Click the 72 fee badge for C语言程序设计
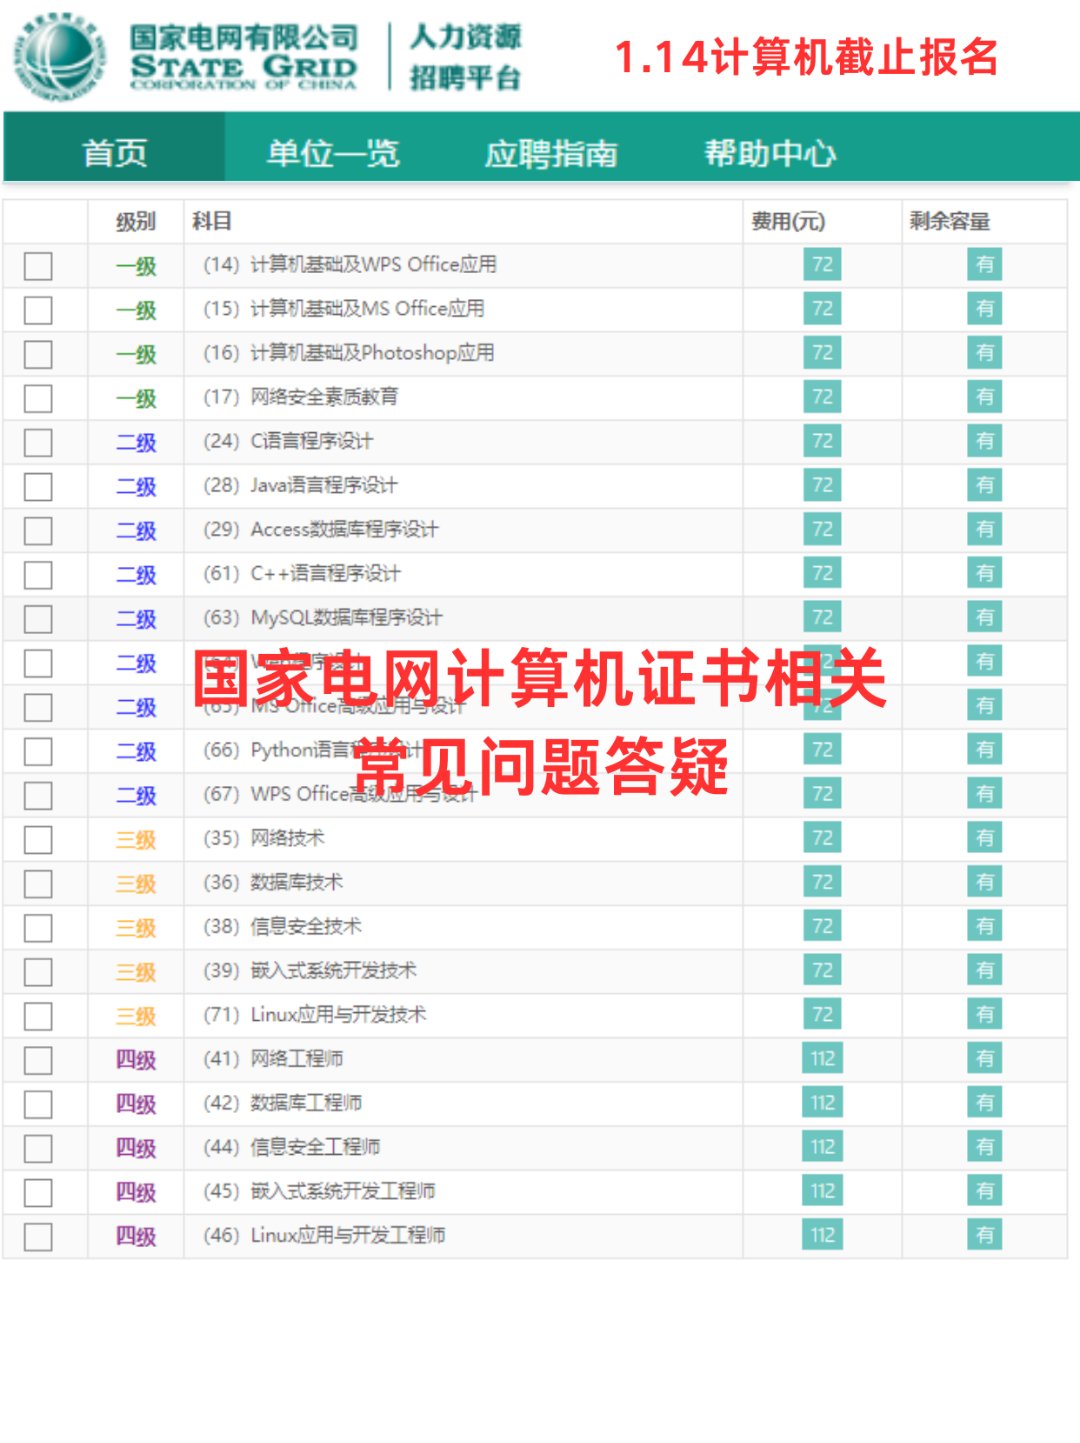This screenshot has width=1080, height=1443. tap(822, 441)
